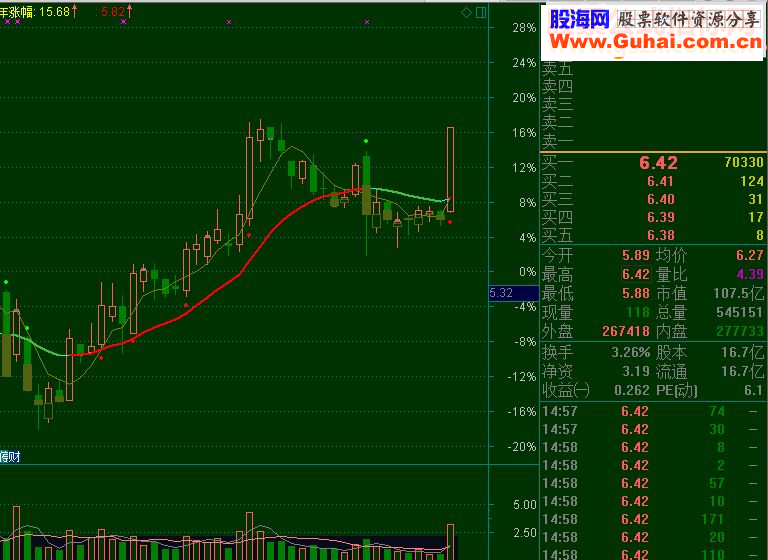Select the 卖二 ask level row
This screenshot has height=560, width=768.
(x=654, y=122)
